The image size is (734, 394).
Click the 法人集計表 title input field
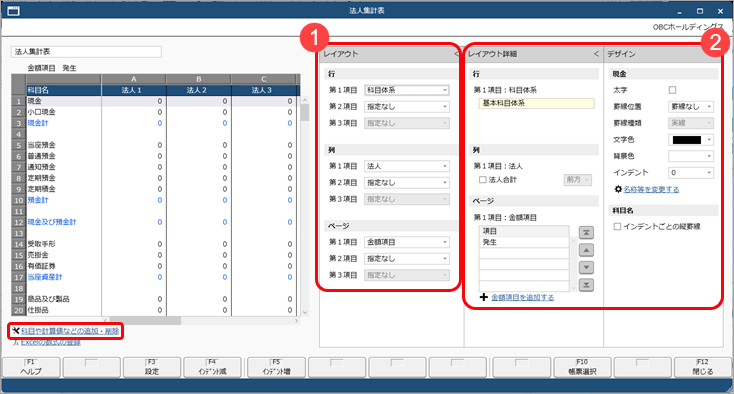coord(86,51)
